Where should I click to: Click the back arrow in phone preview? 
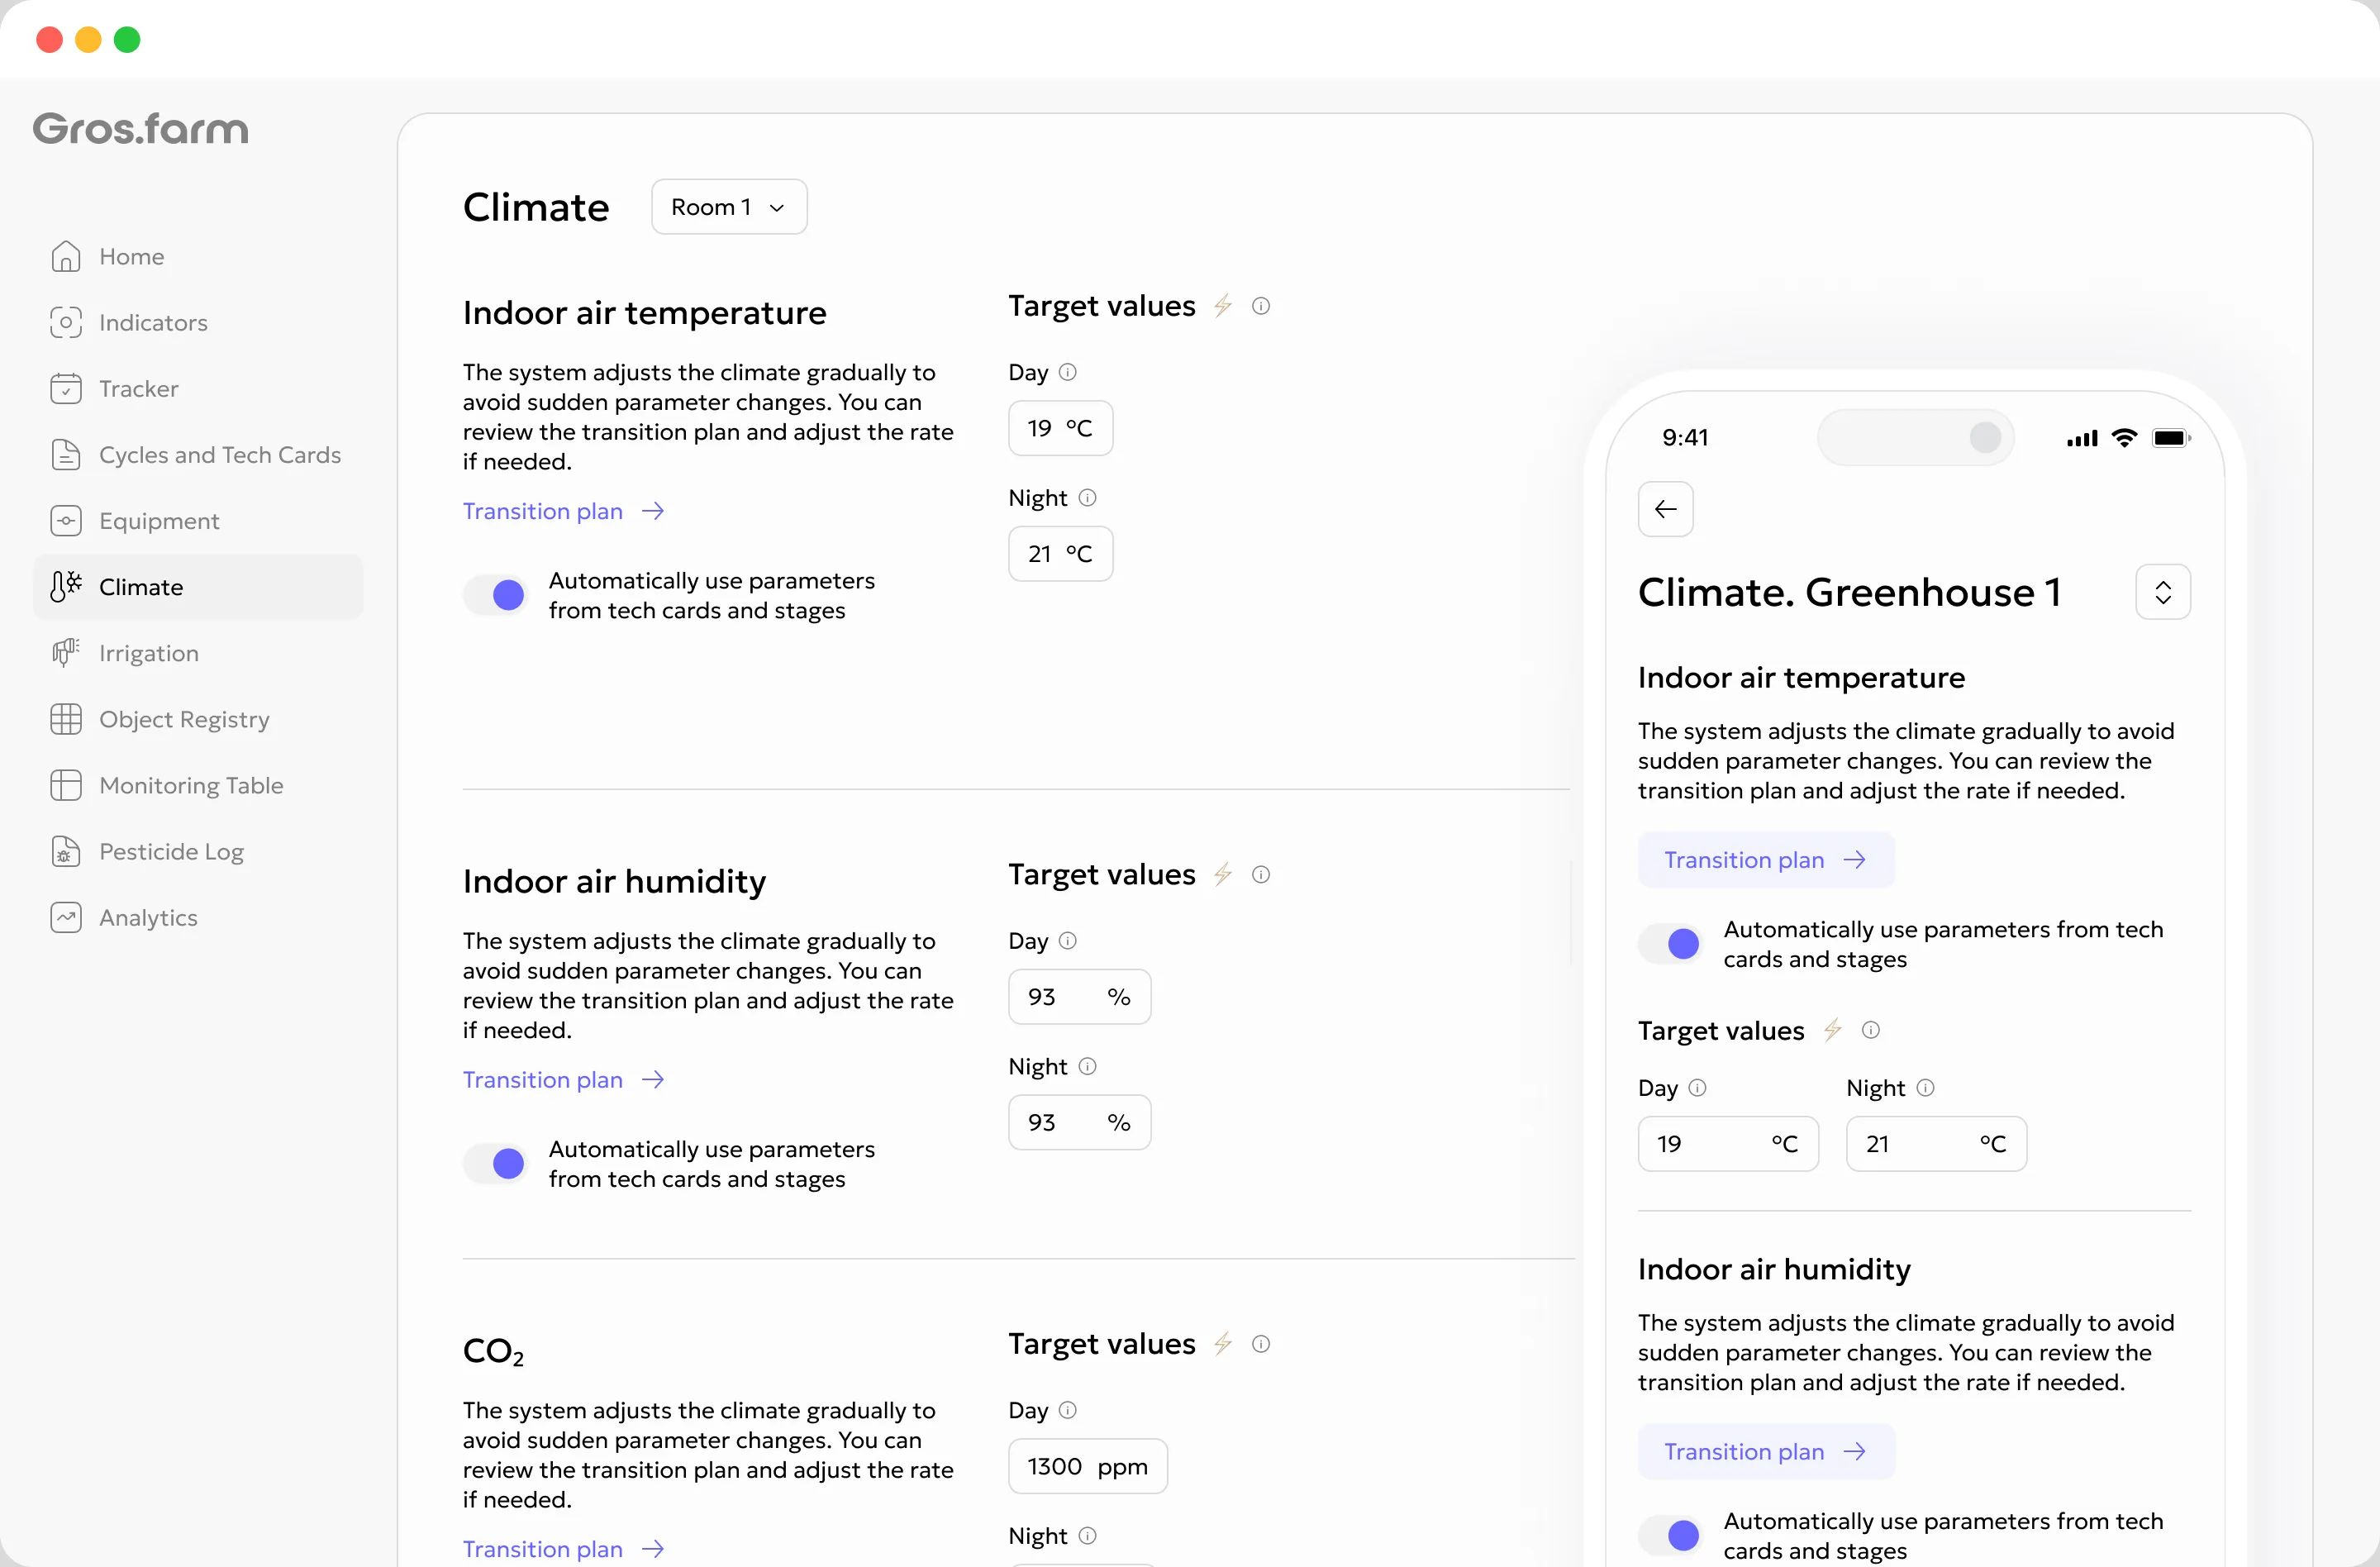[1665, 509]
